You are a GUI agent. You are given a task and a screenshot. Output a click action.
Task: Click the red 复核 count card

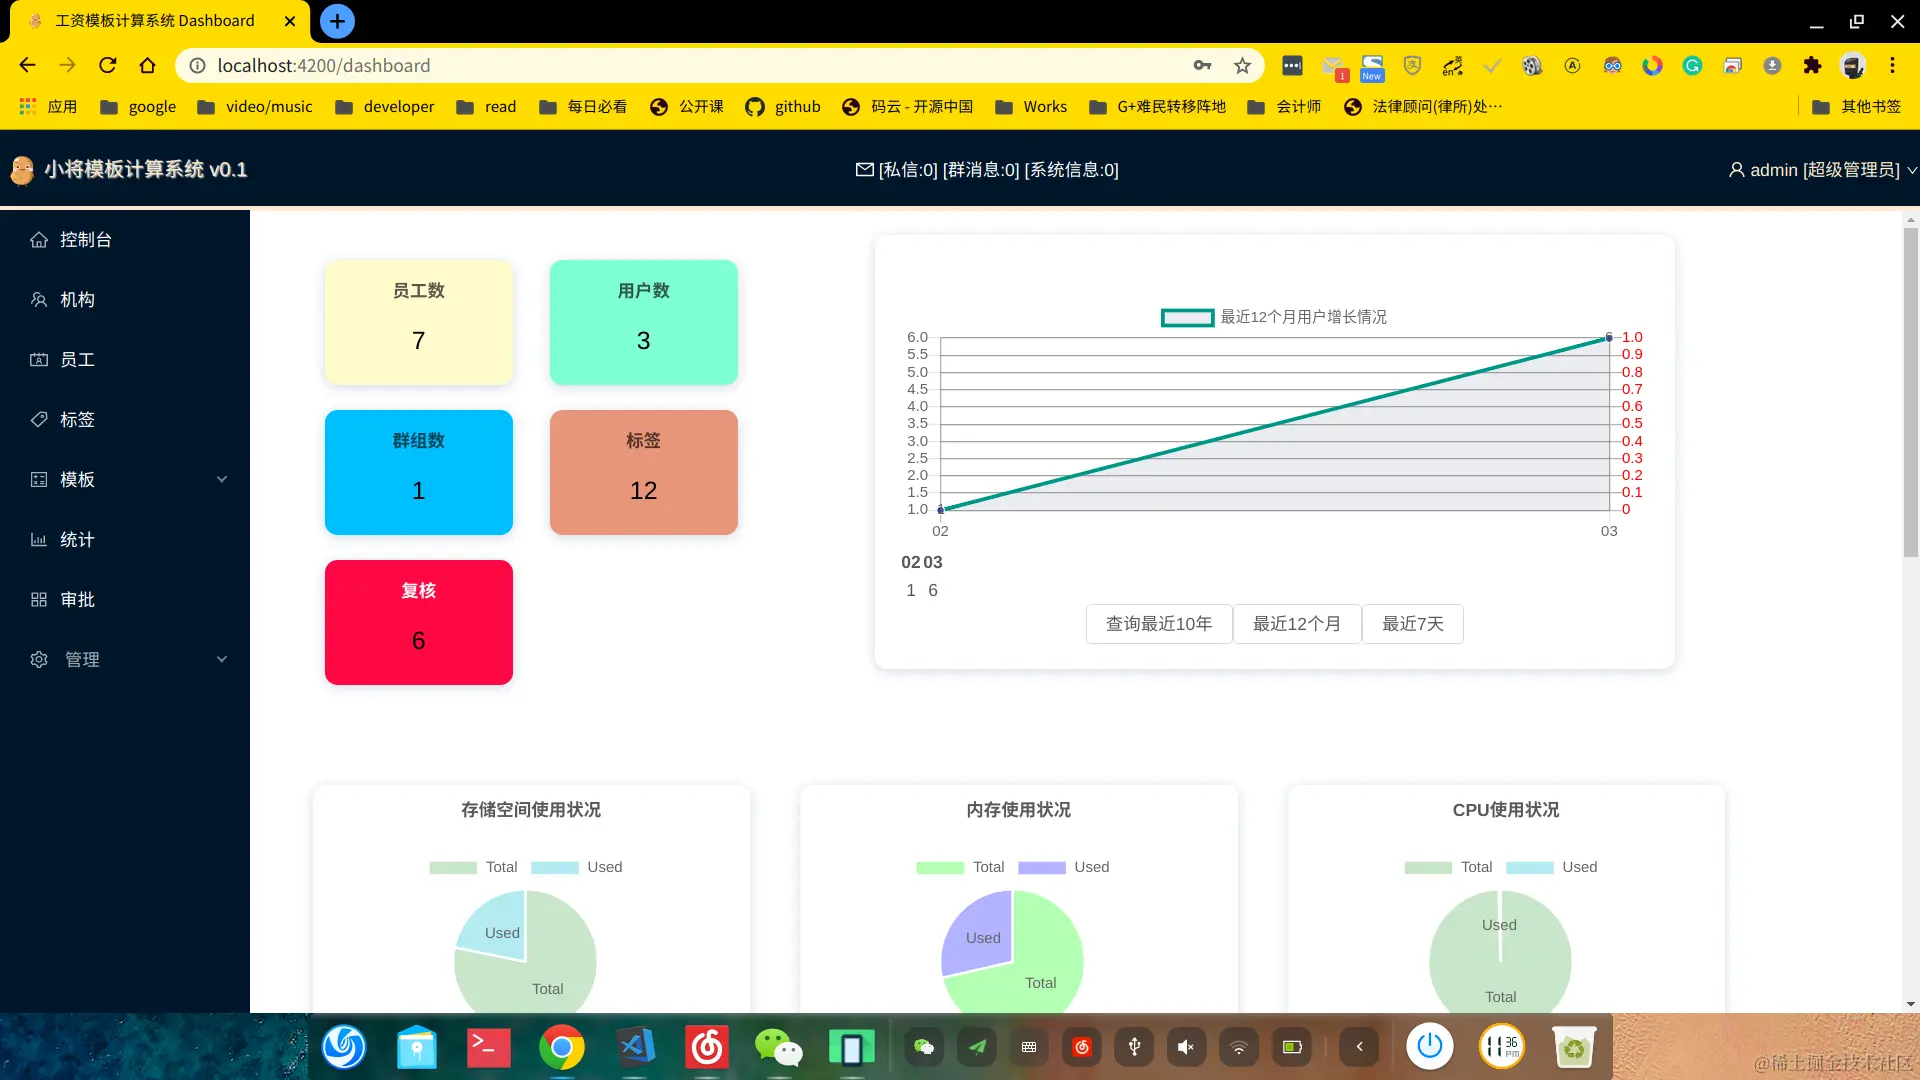(x=418, y=622)
